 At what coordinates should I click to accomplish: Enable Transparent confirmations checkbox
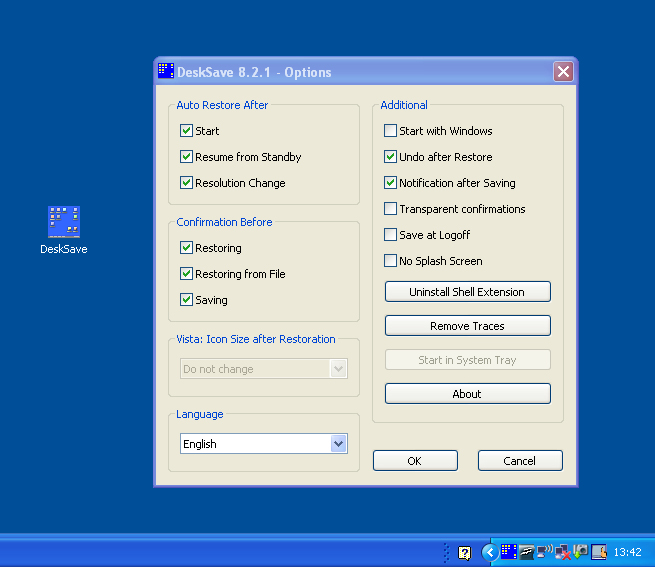point(391,209)
